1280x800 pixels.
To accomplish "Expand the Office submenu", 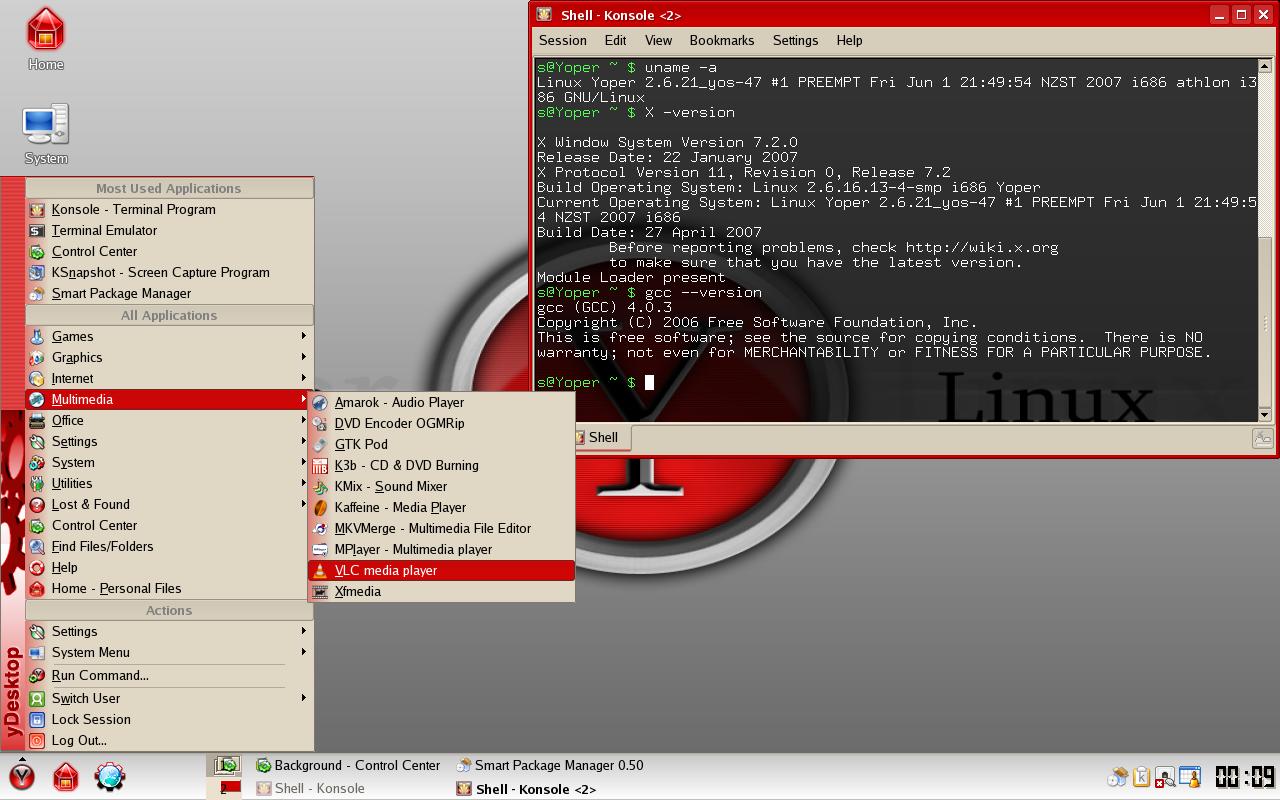I will (169, 420).
